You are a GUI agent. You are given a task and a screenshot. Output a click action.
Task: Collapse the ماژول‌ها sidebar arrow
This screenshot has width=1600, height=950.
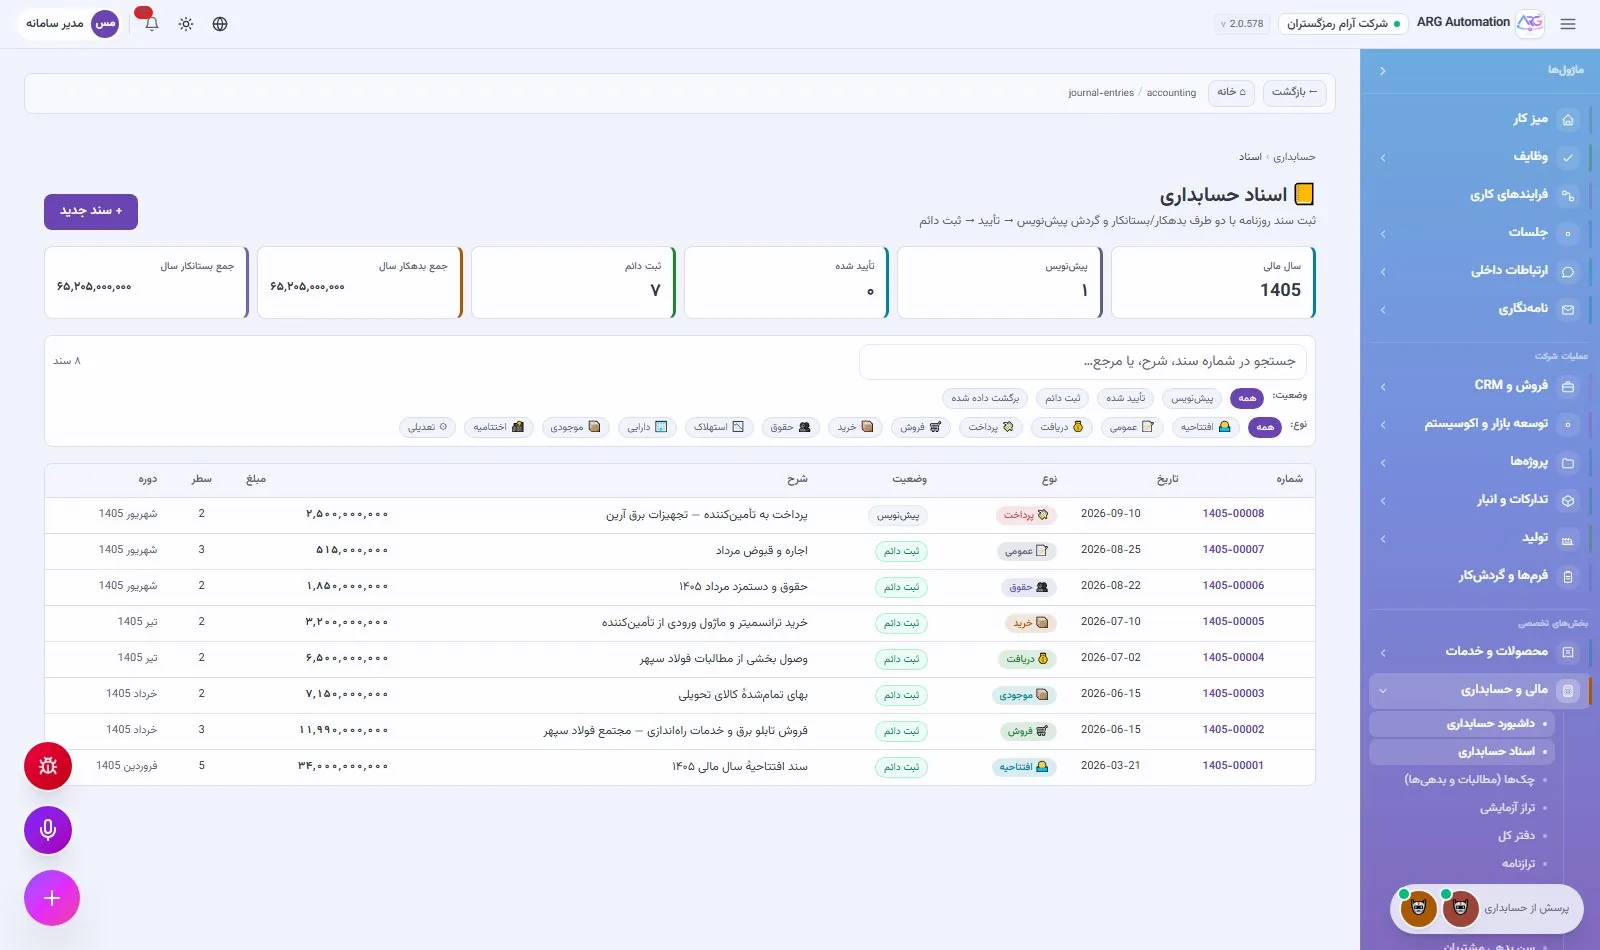pos(1383,71)
